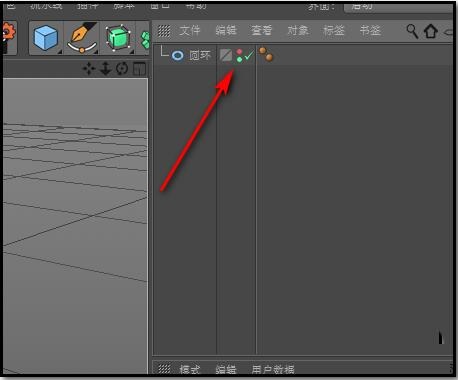Open the render settings gear icon
This screenshot has width=458, height=380.
point(9,38)
